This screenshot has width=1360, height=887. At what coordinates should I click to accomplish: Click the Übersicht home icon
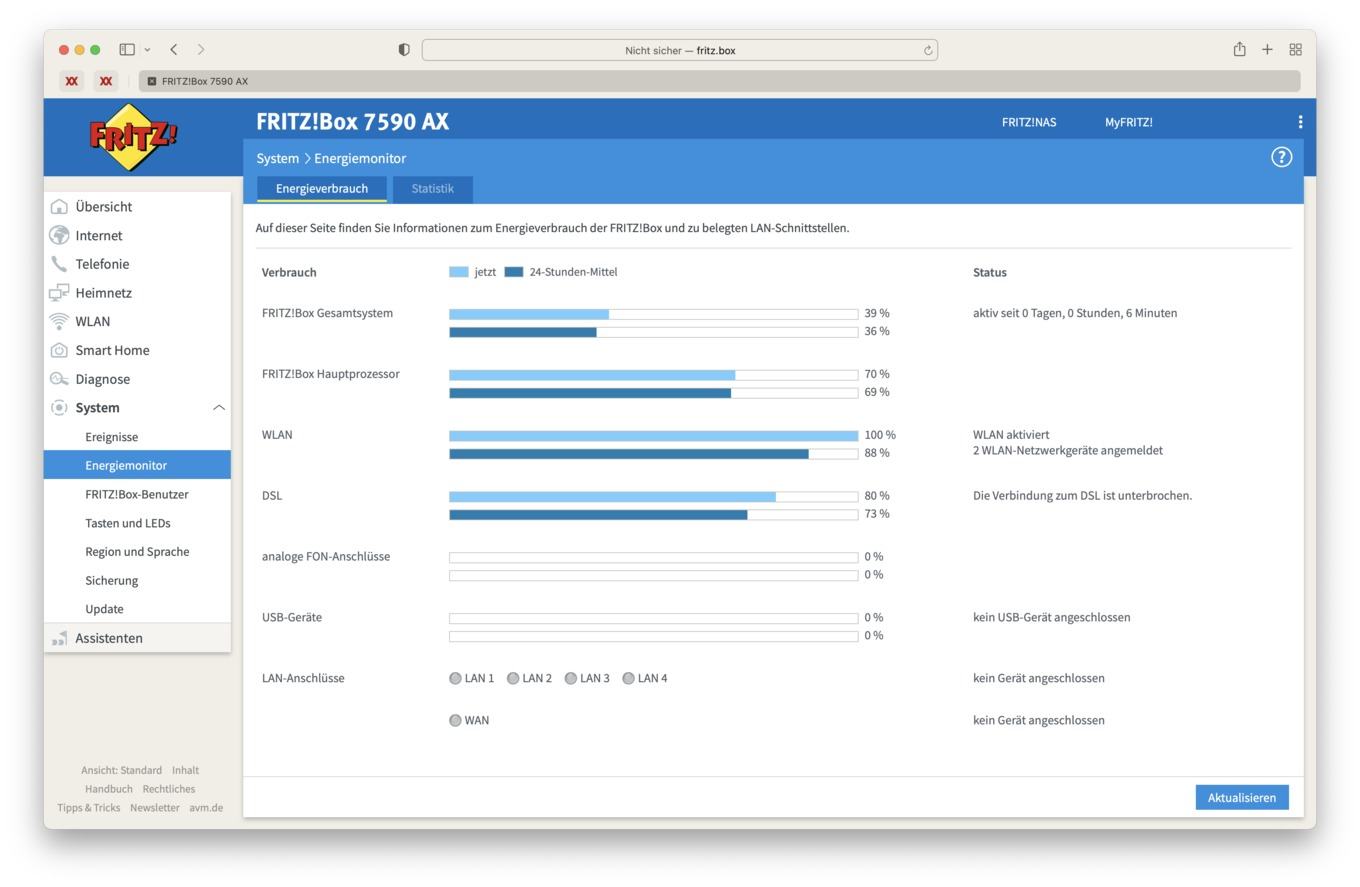pyautogui.click(x=59, y=207)
